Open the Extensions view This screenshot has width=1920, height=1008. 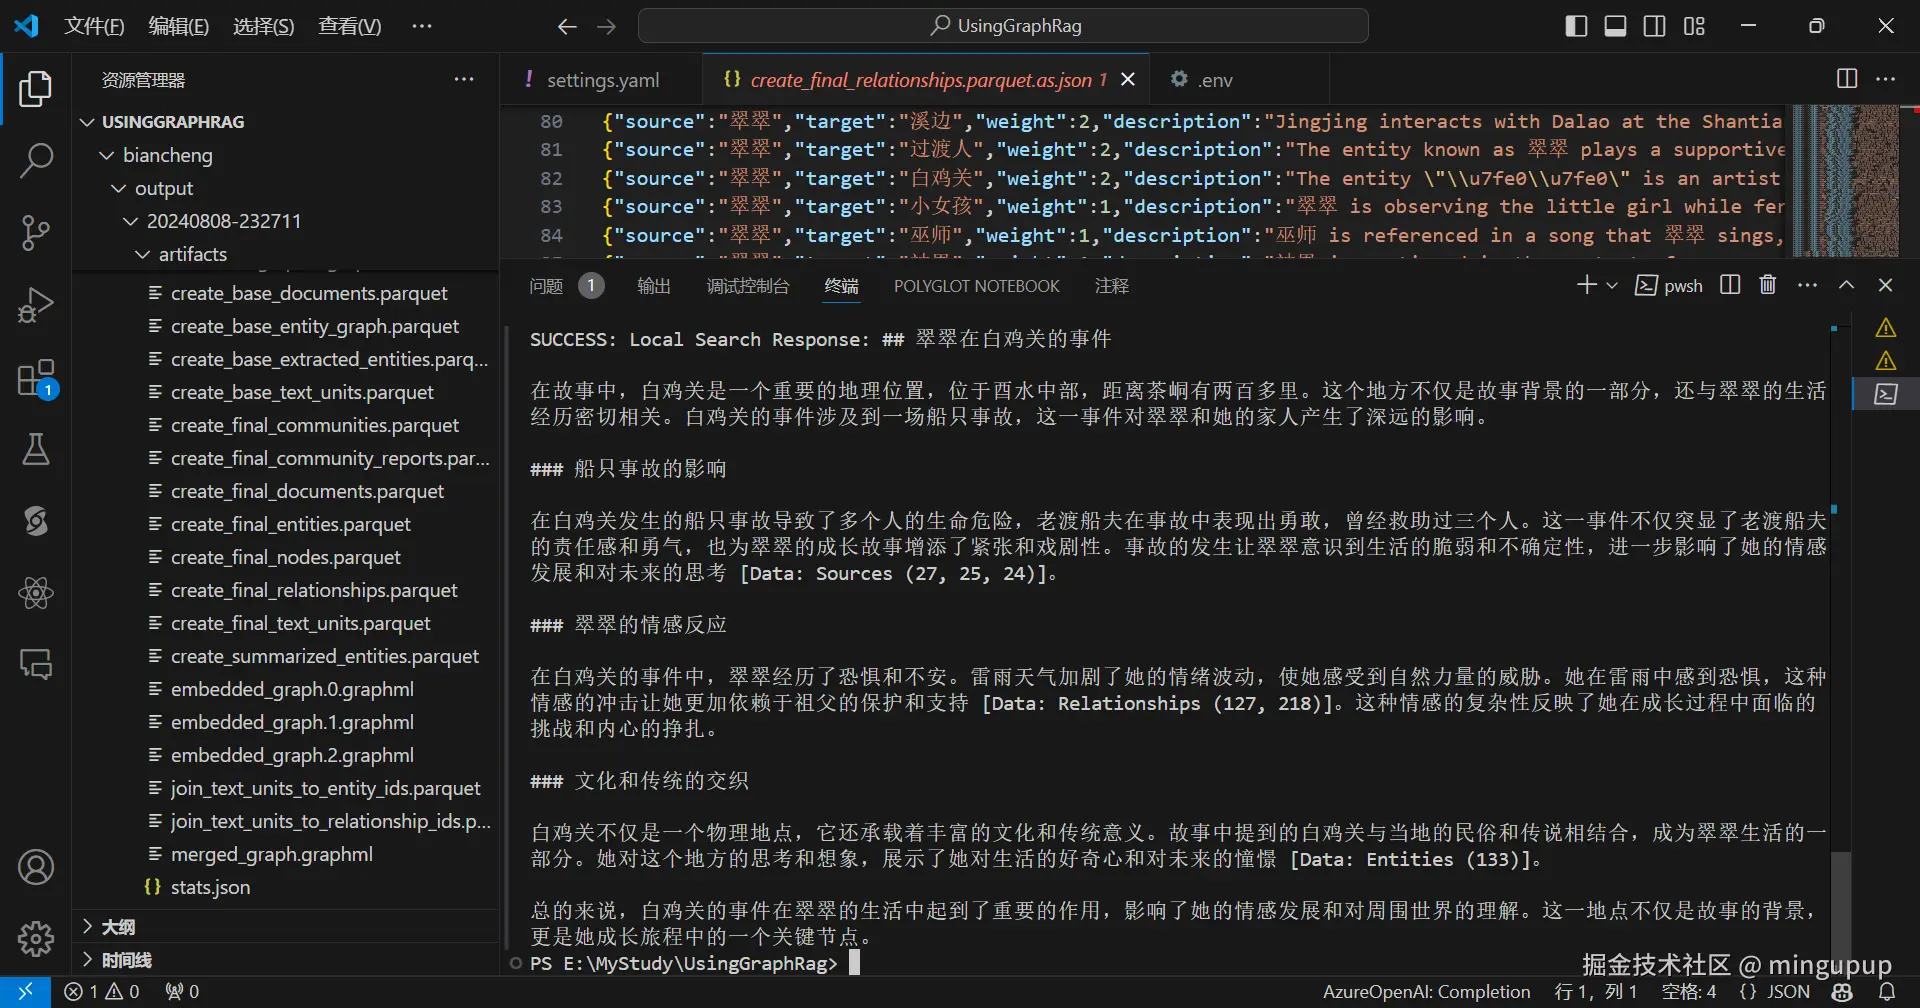pos(36,378)
